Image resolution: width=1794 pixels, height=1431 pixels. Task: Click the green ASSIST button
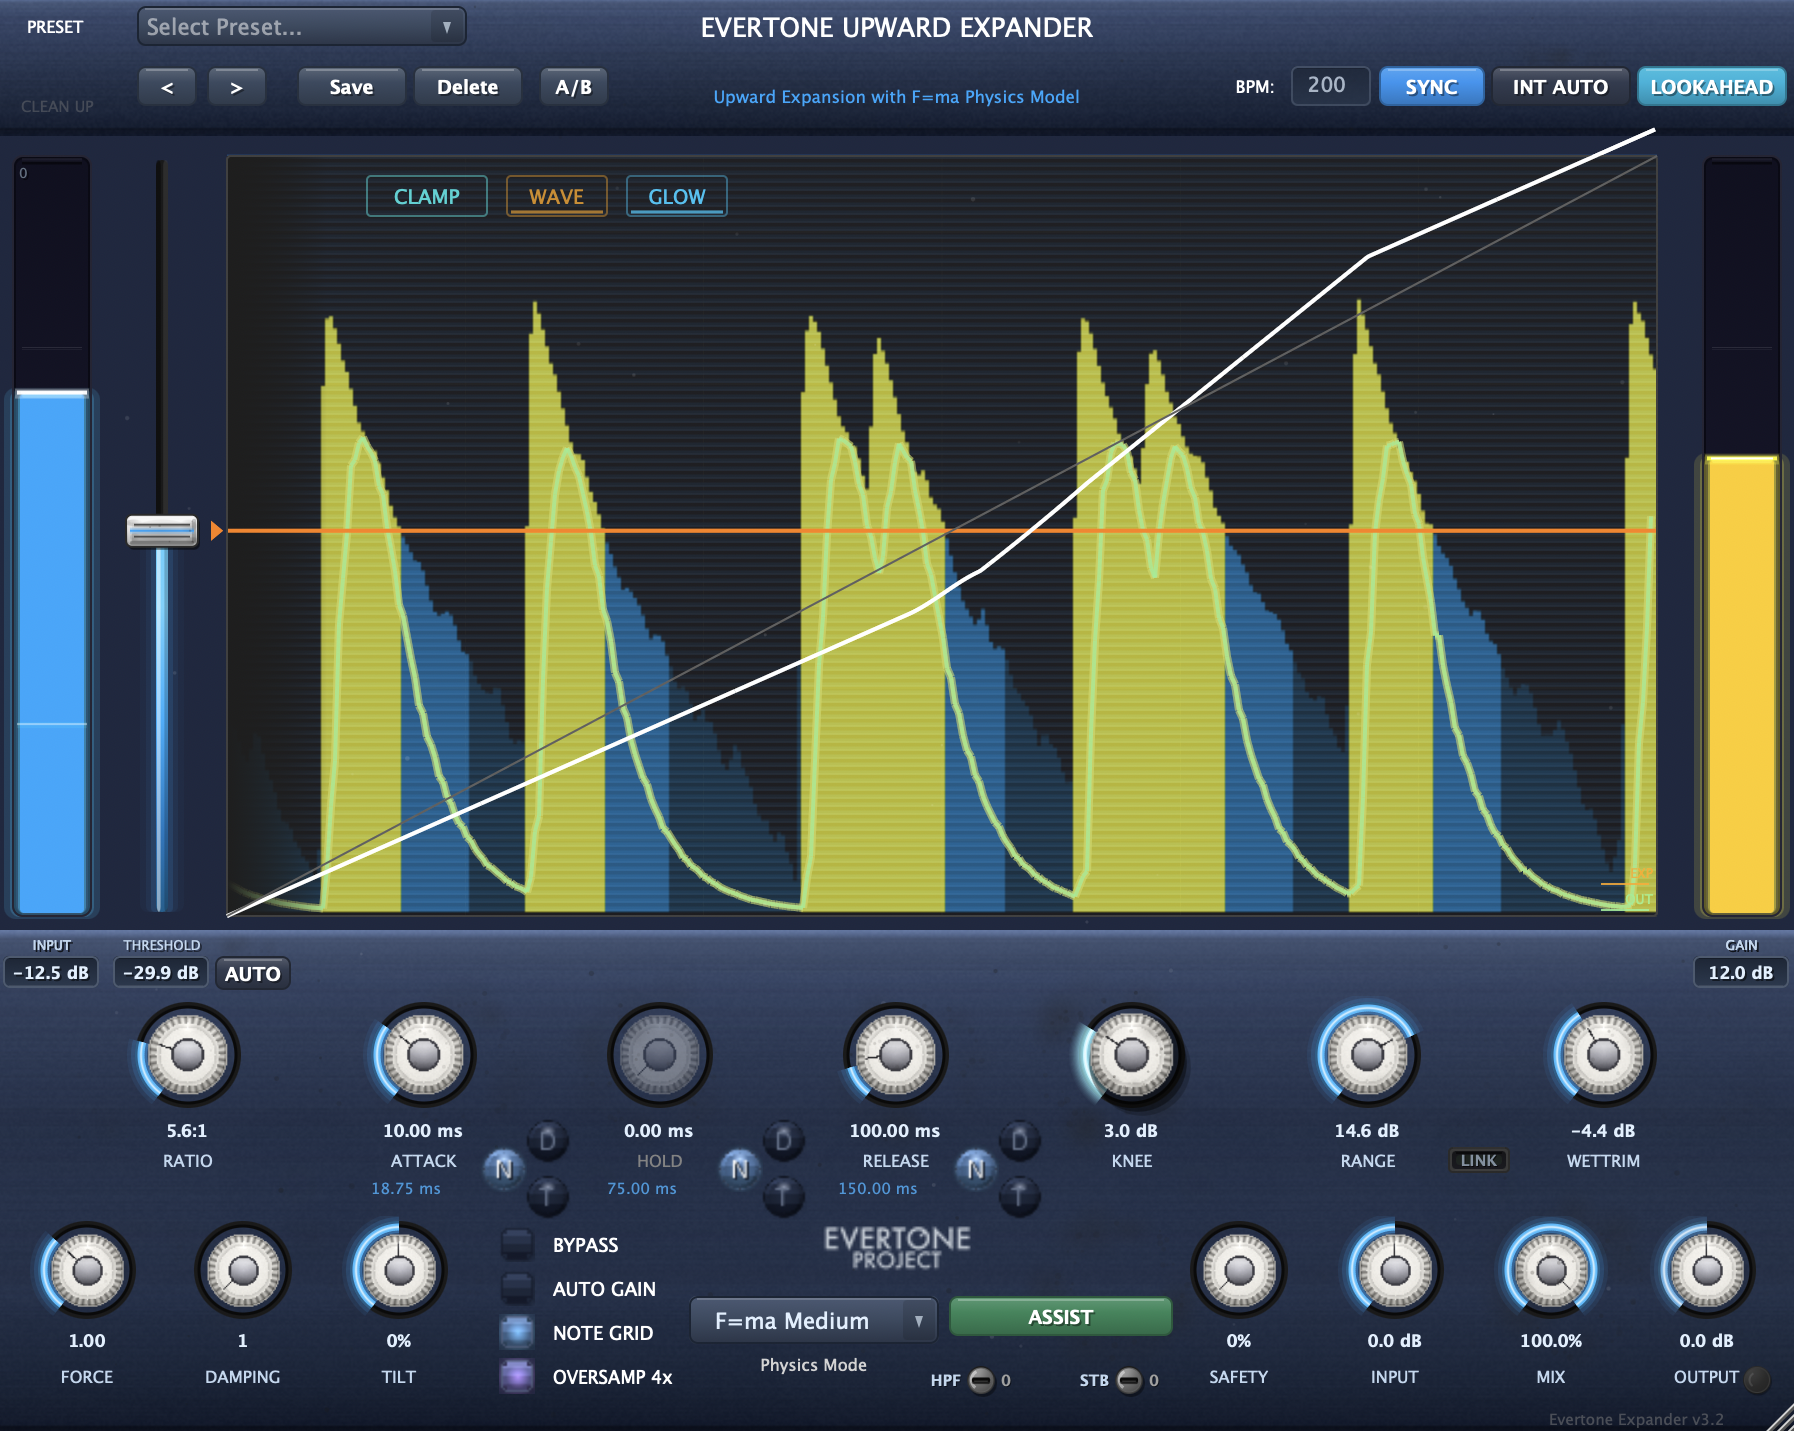(x=1059, y=1317)
